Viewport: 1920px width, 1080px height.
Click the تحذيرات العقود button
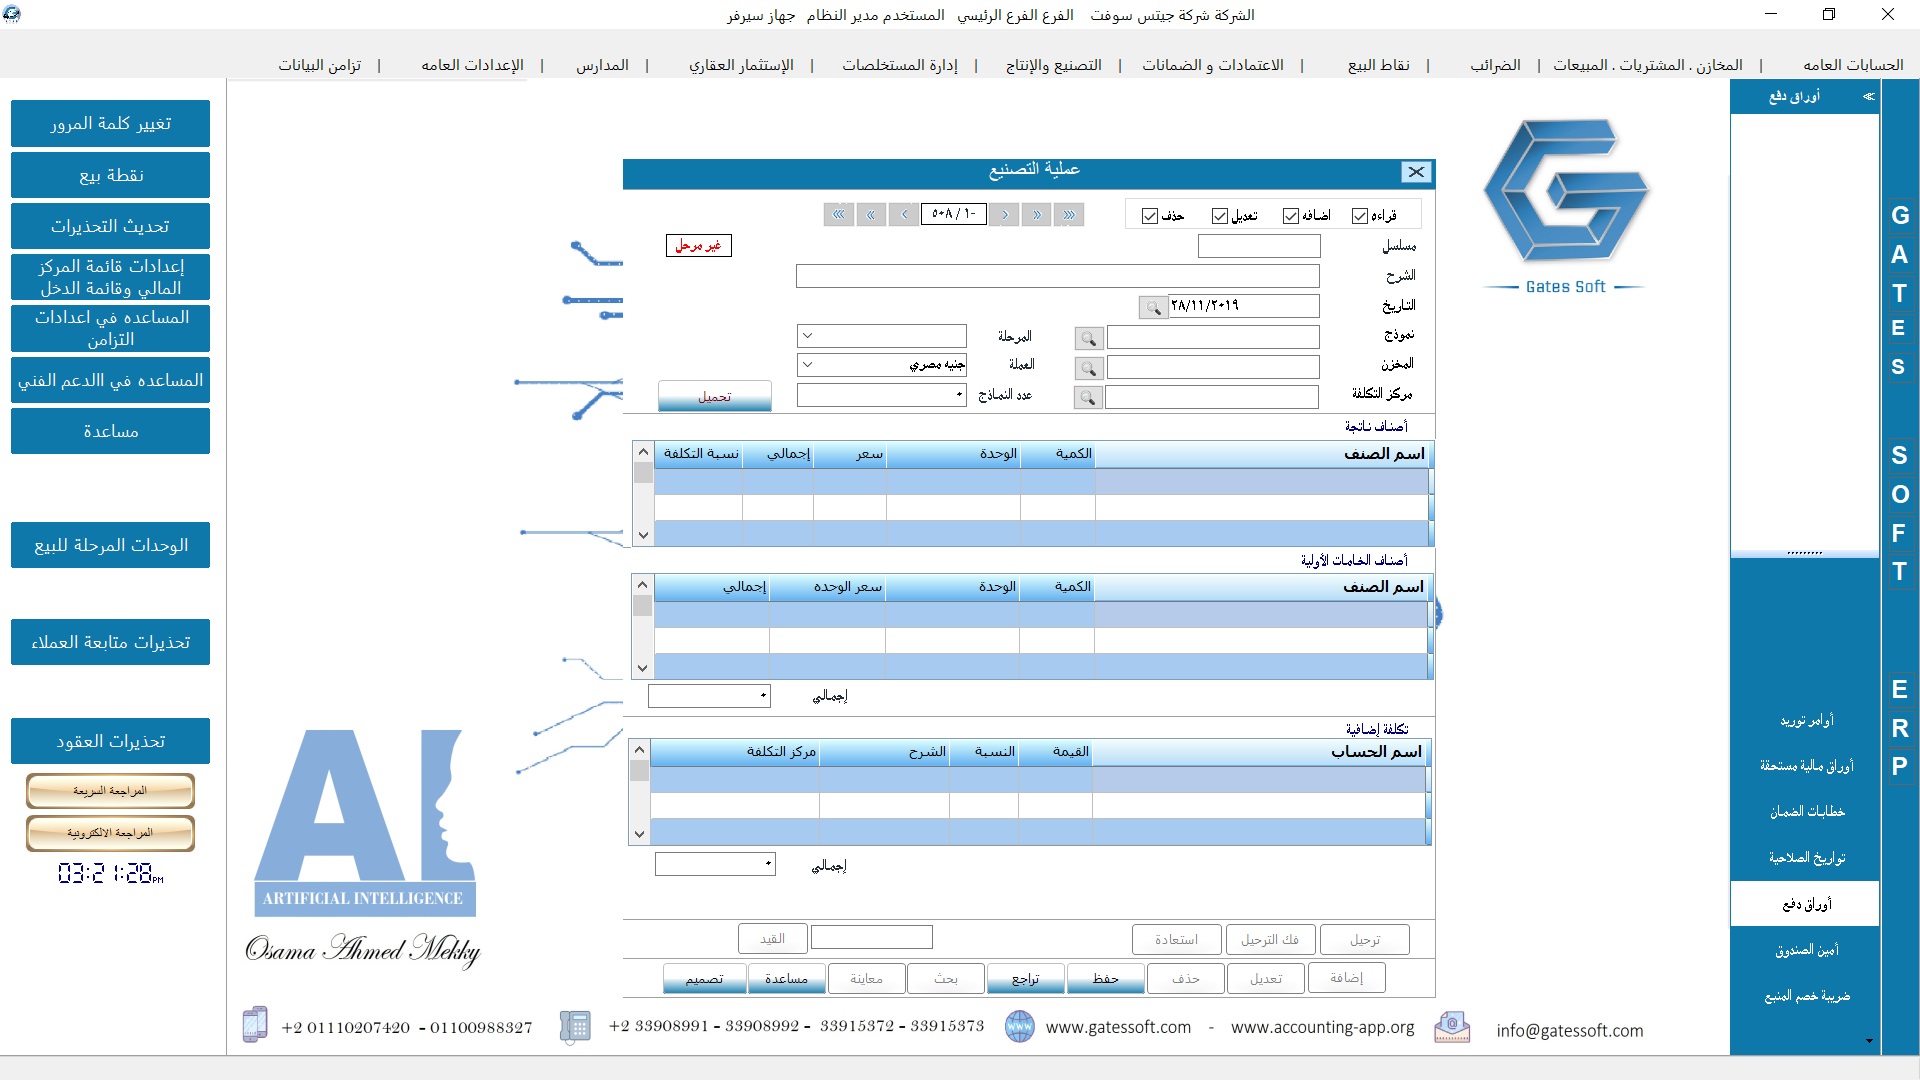tap(110, 741)
